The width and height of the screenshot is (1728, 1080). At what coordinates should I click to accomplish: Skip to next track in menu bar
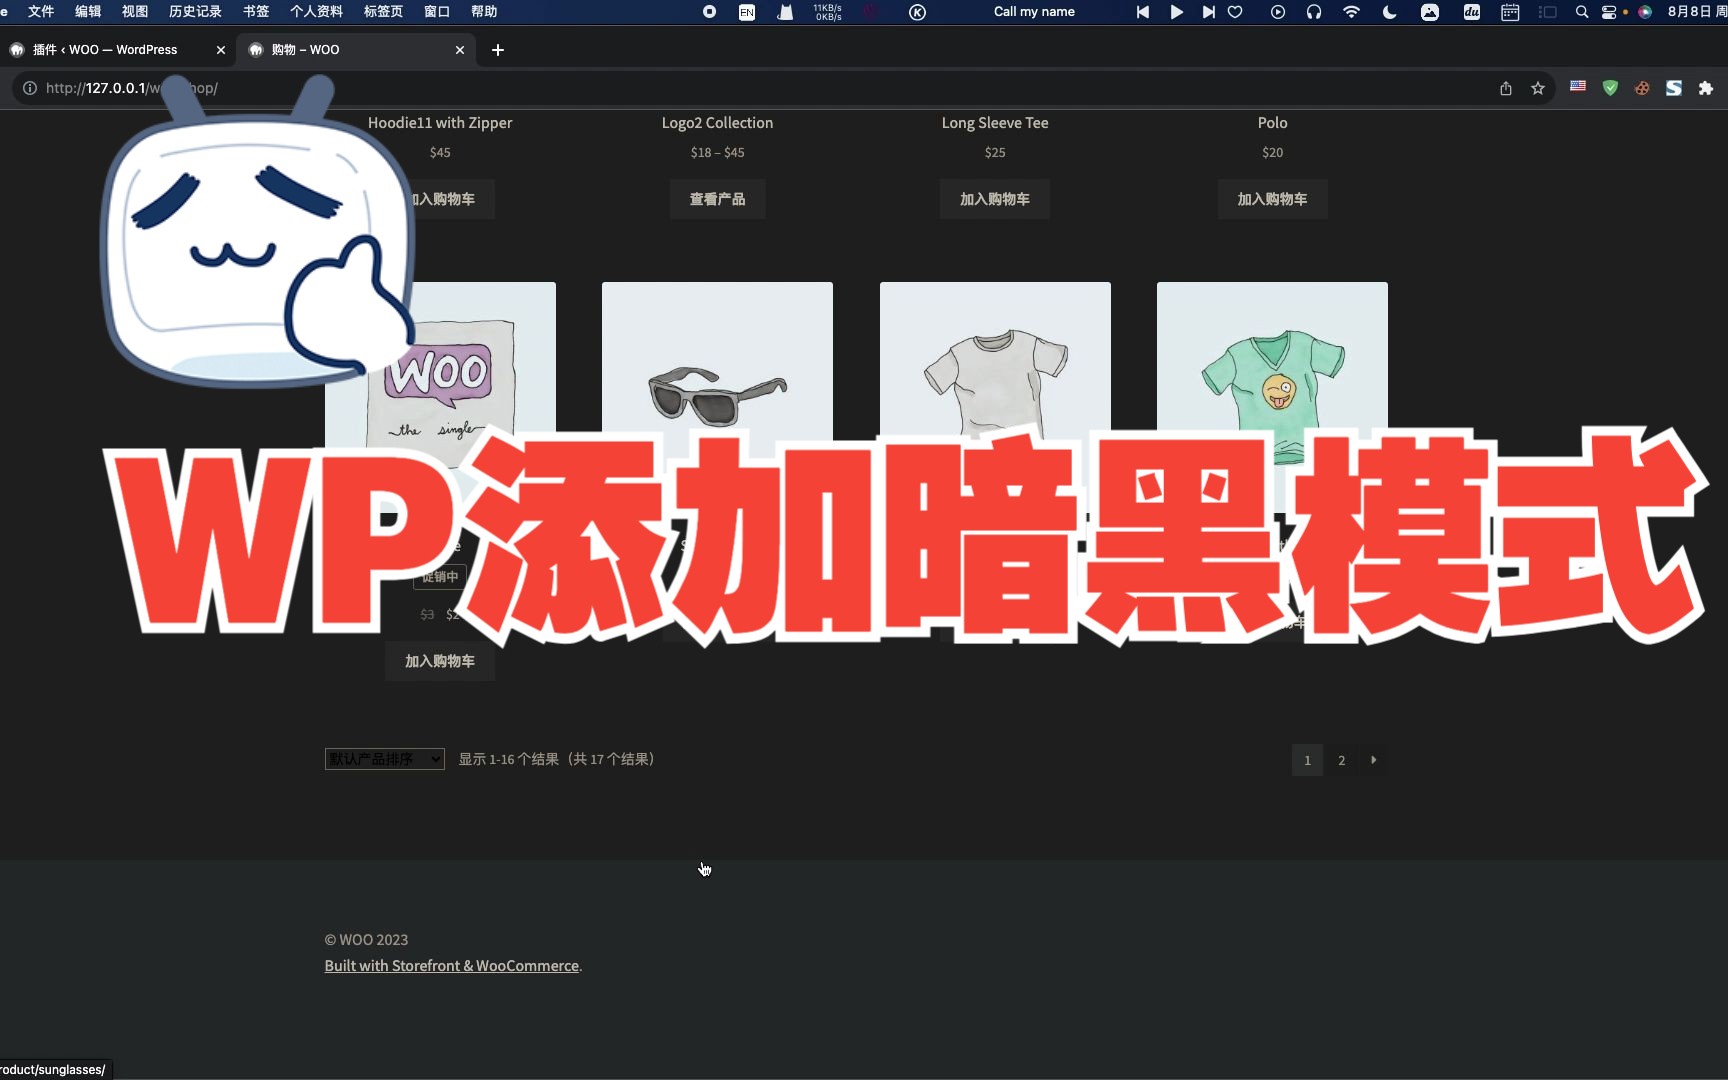[1208, 12]
